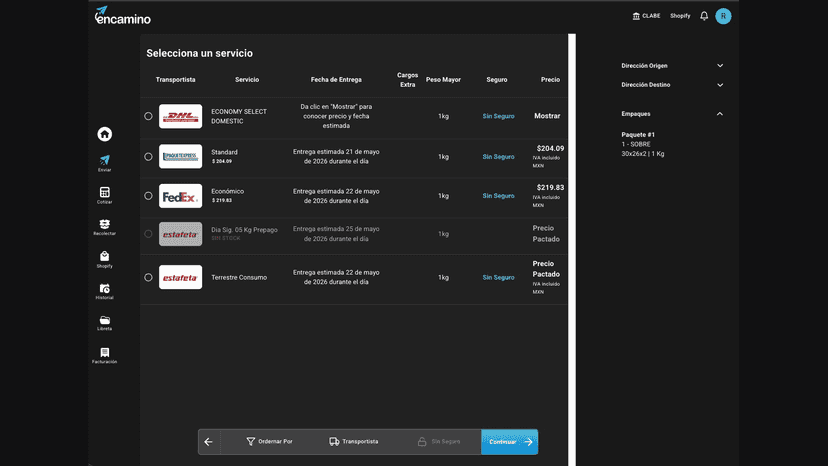Open the Home icon in sidebar
Image resolution: width=828 pixels, height=466 pixels.
105,134
